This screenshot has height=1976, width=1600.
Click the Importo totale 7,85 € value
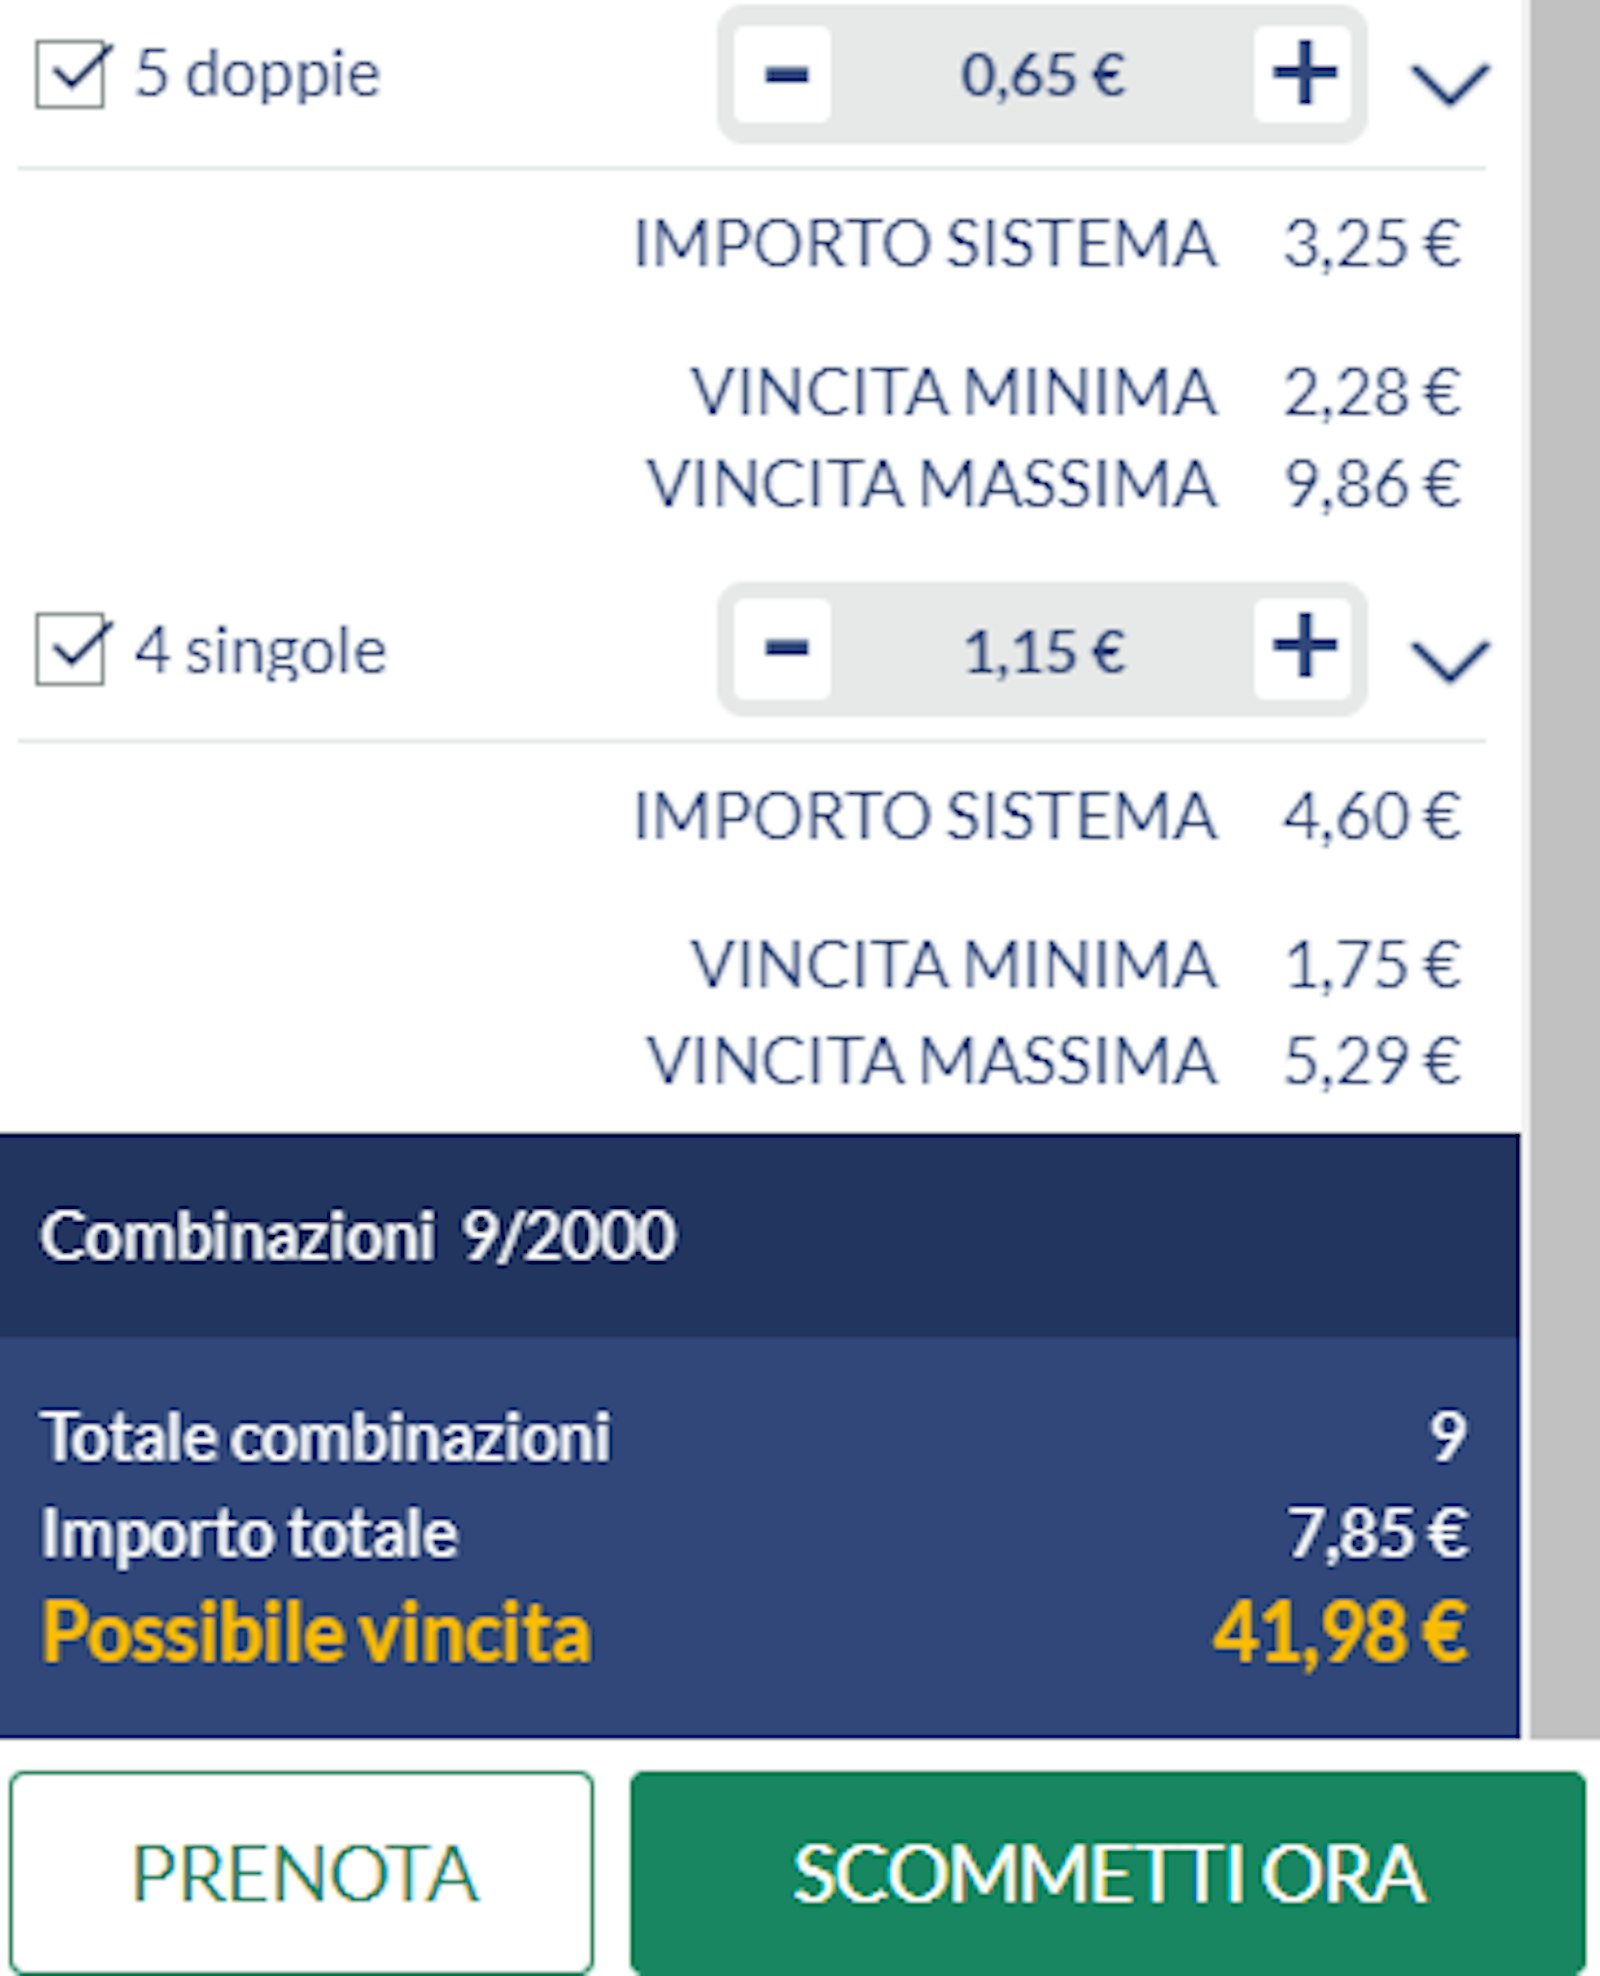click(x=1376, y=1534)
